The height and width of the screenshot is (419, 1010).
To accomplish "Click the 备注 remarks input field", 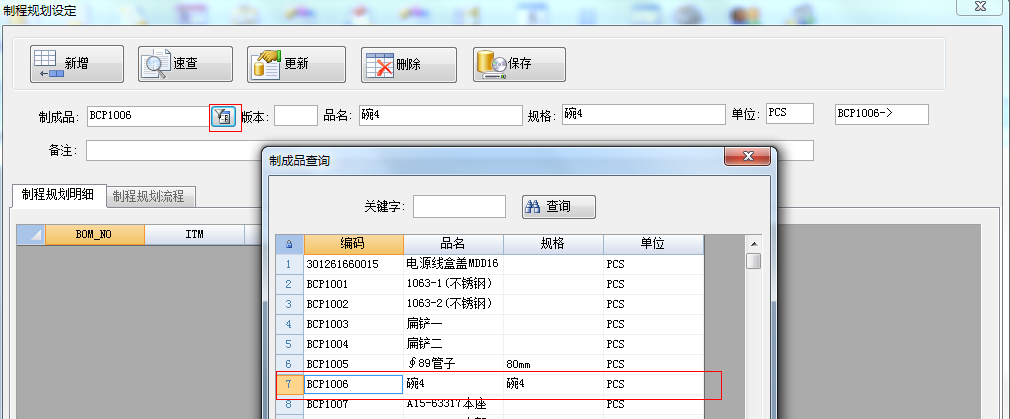I will click(x=172, y=151).
